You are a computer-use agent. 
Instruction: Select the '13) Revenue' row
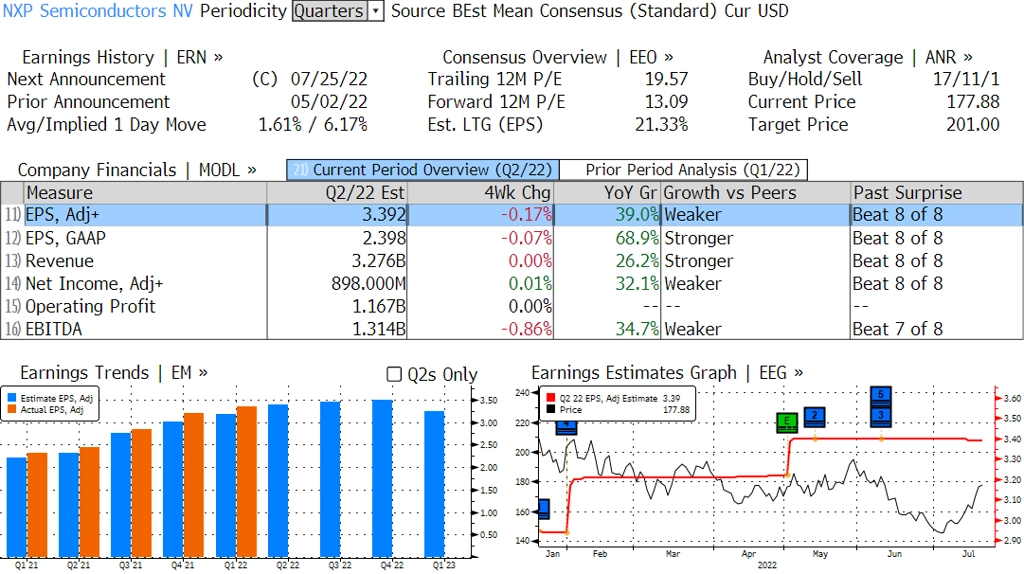pos(512,261)
